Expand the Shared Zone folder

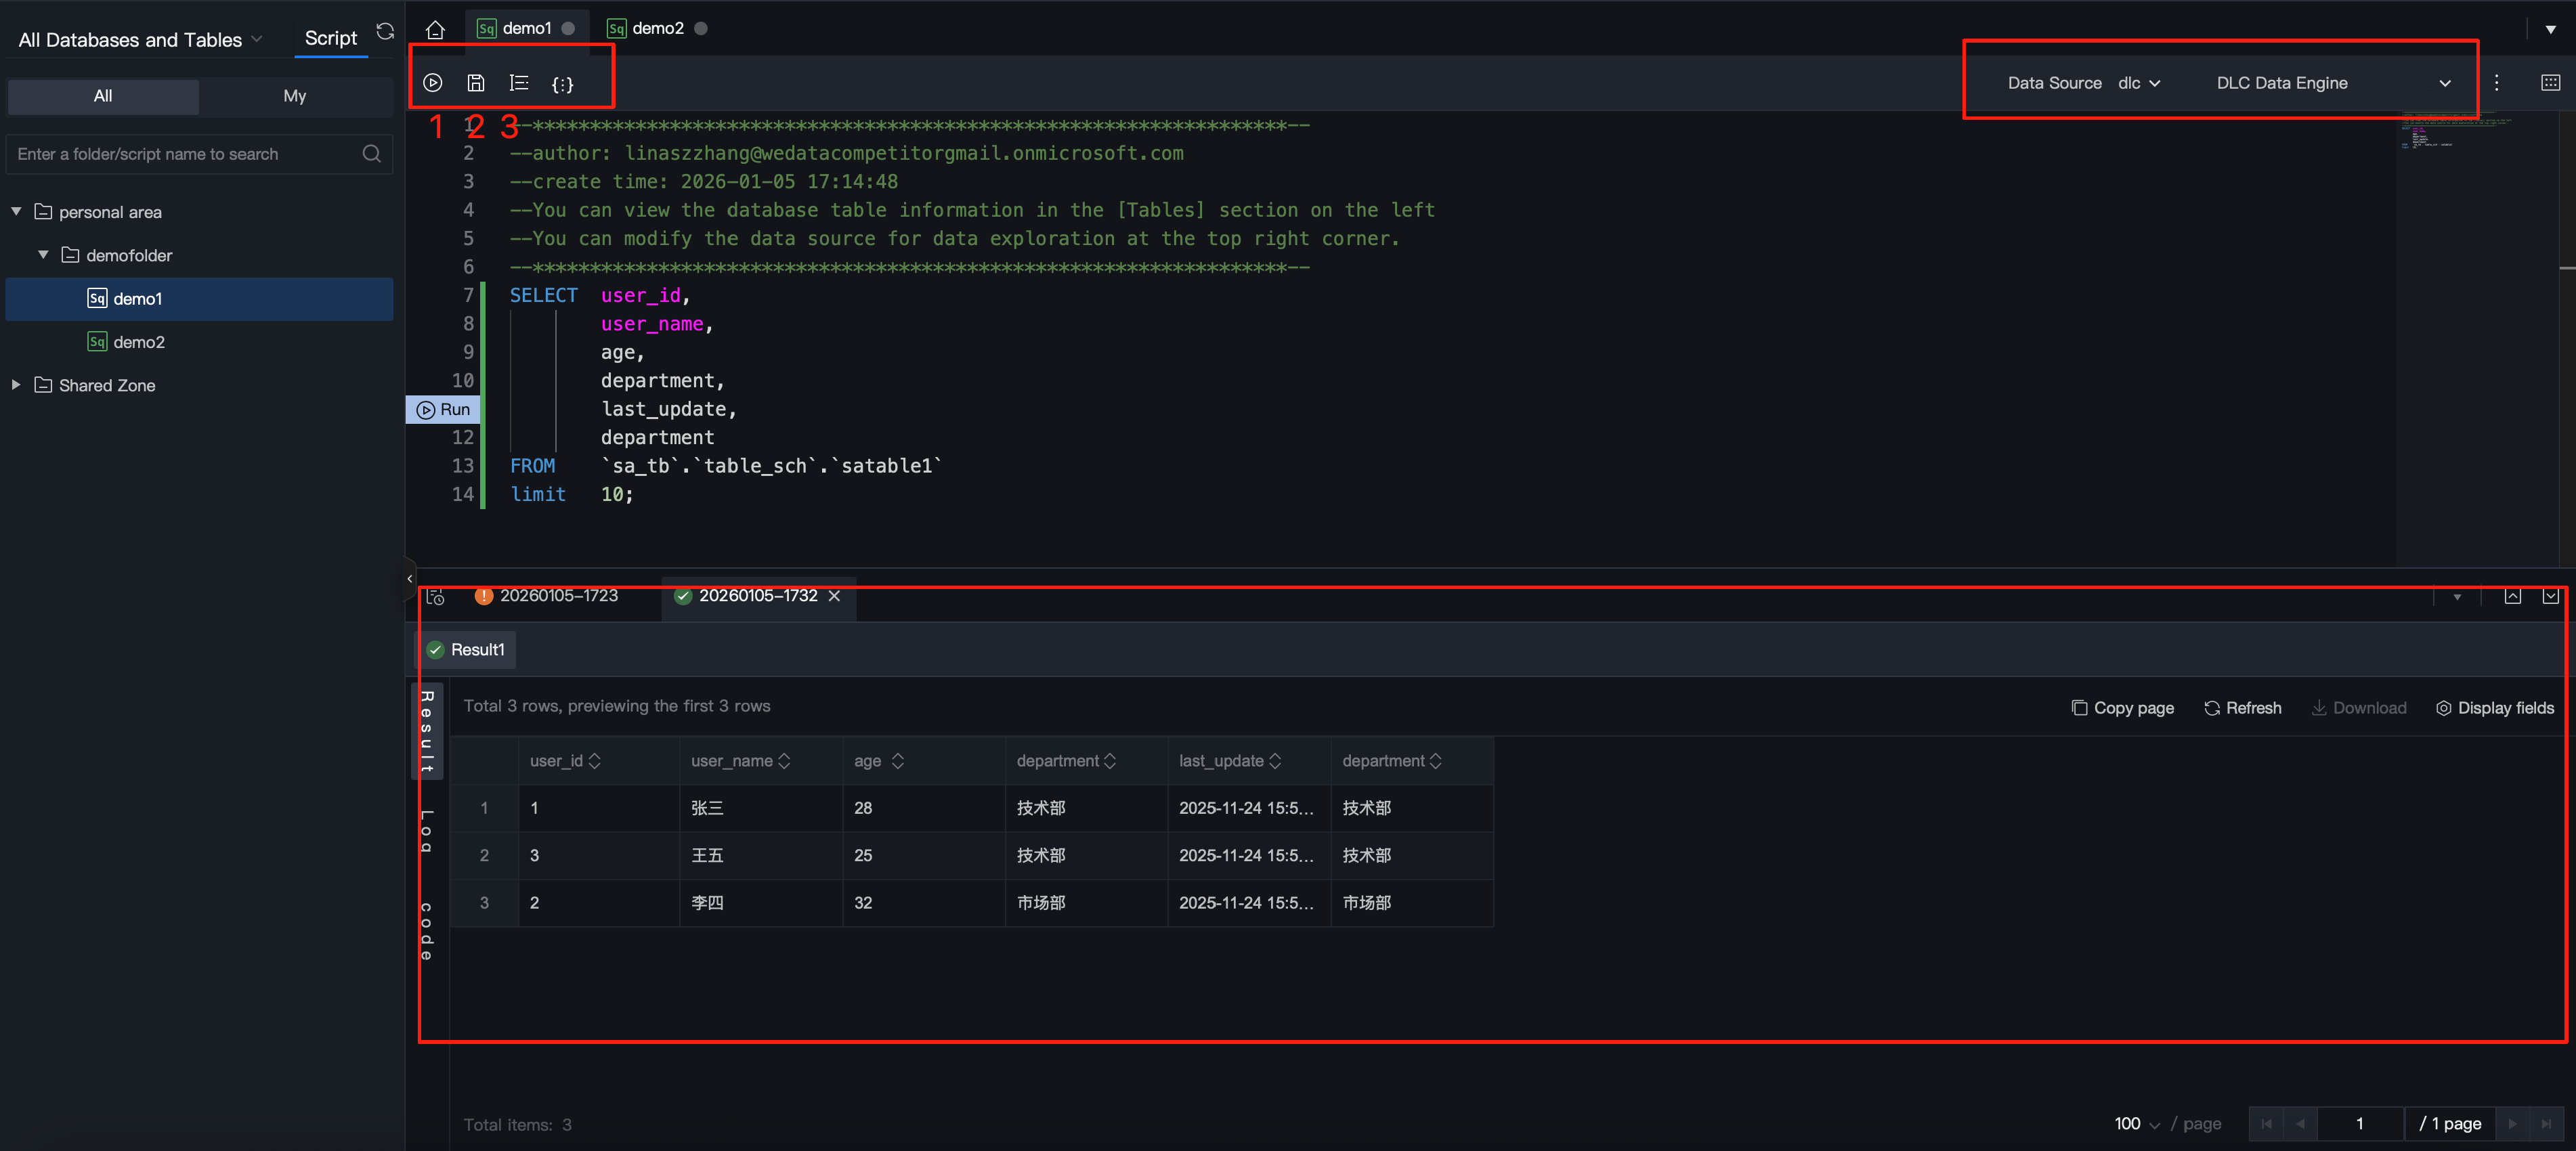coord(16,385)
